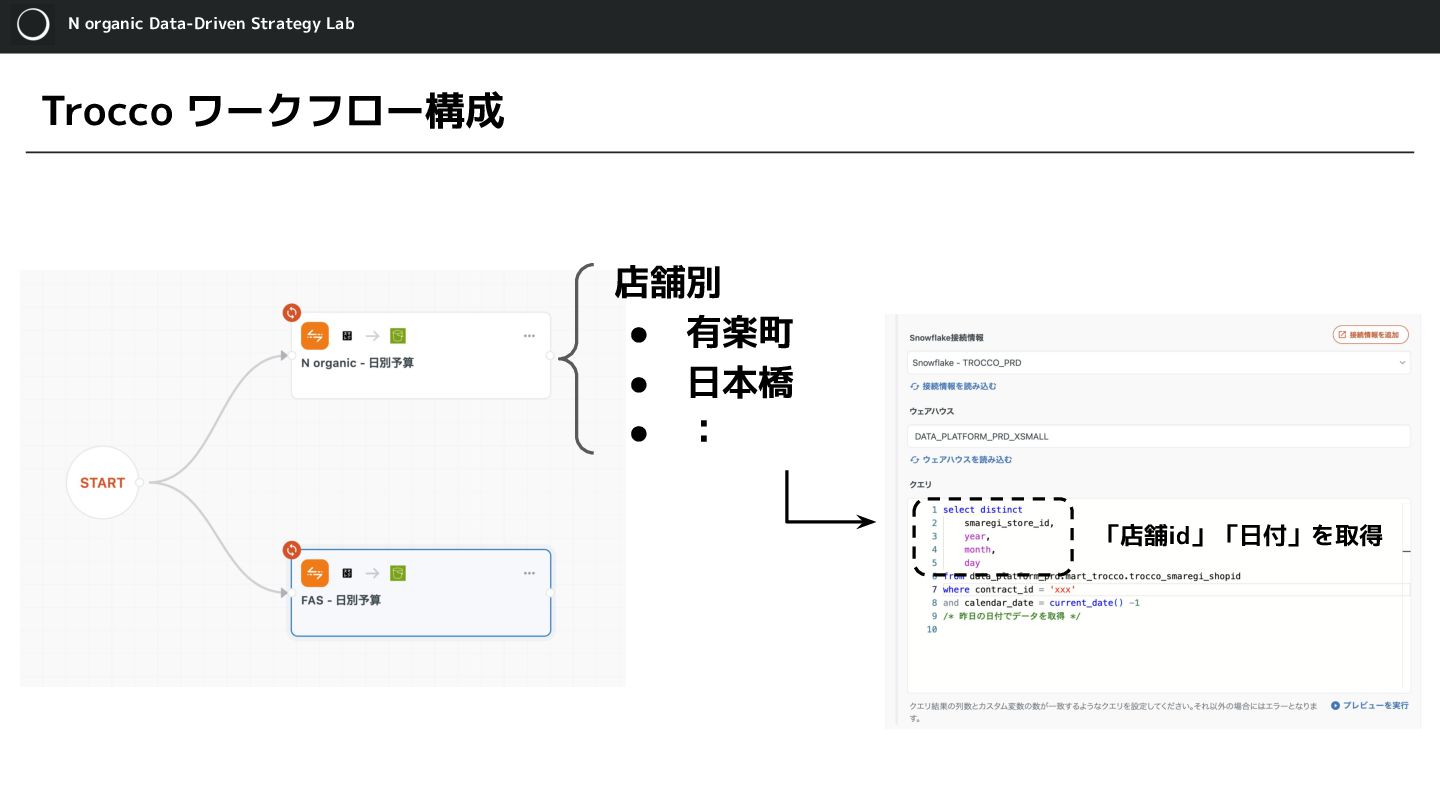Click the loop icon above FAS node
1440x810 pixels.
[x=292, y=549]
